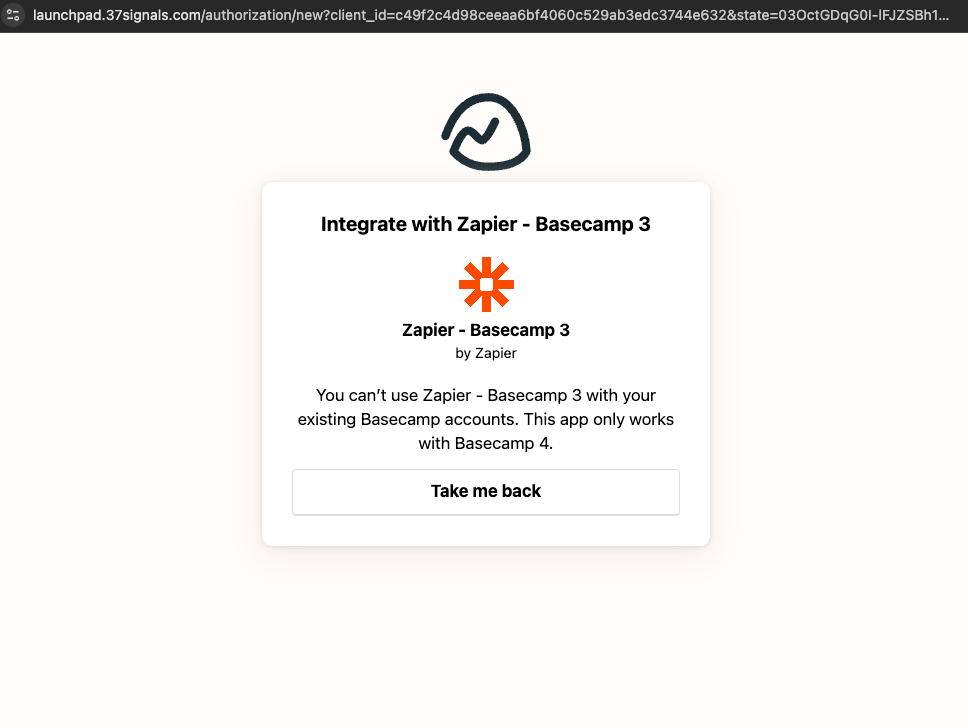Click the white square inside Zapier logo

(486, 285)
